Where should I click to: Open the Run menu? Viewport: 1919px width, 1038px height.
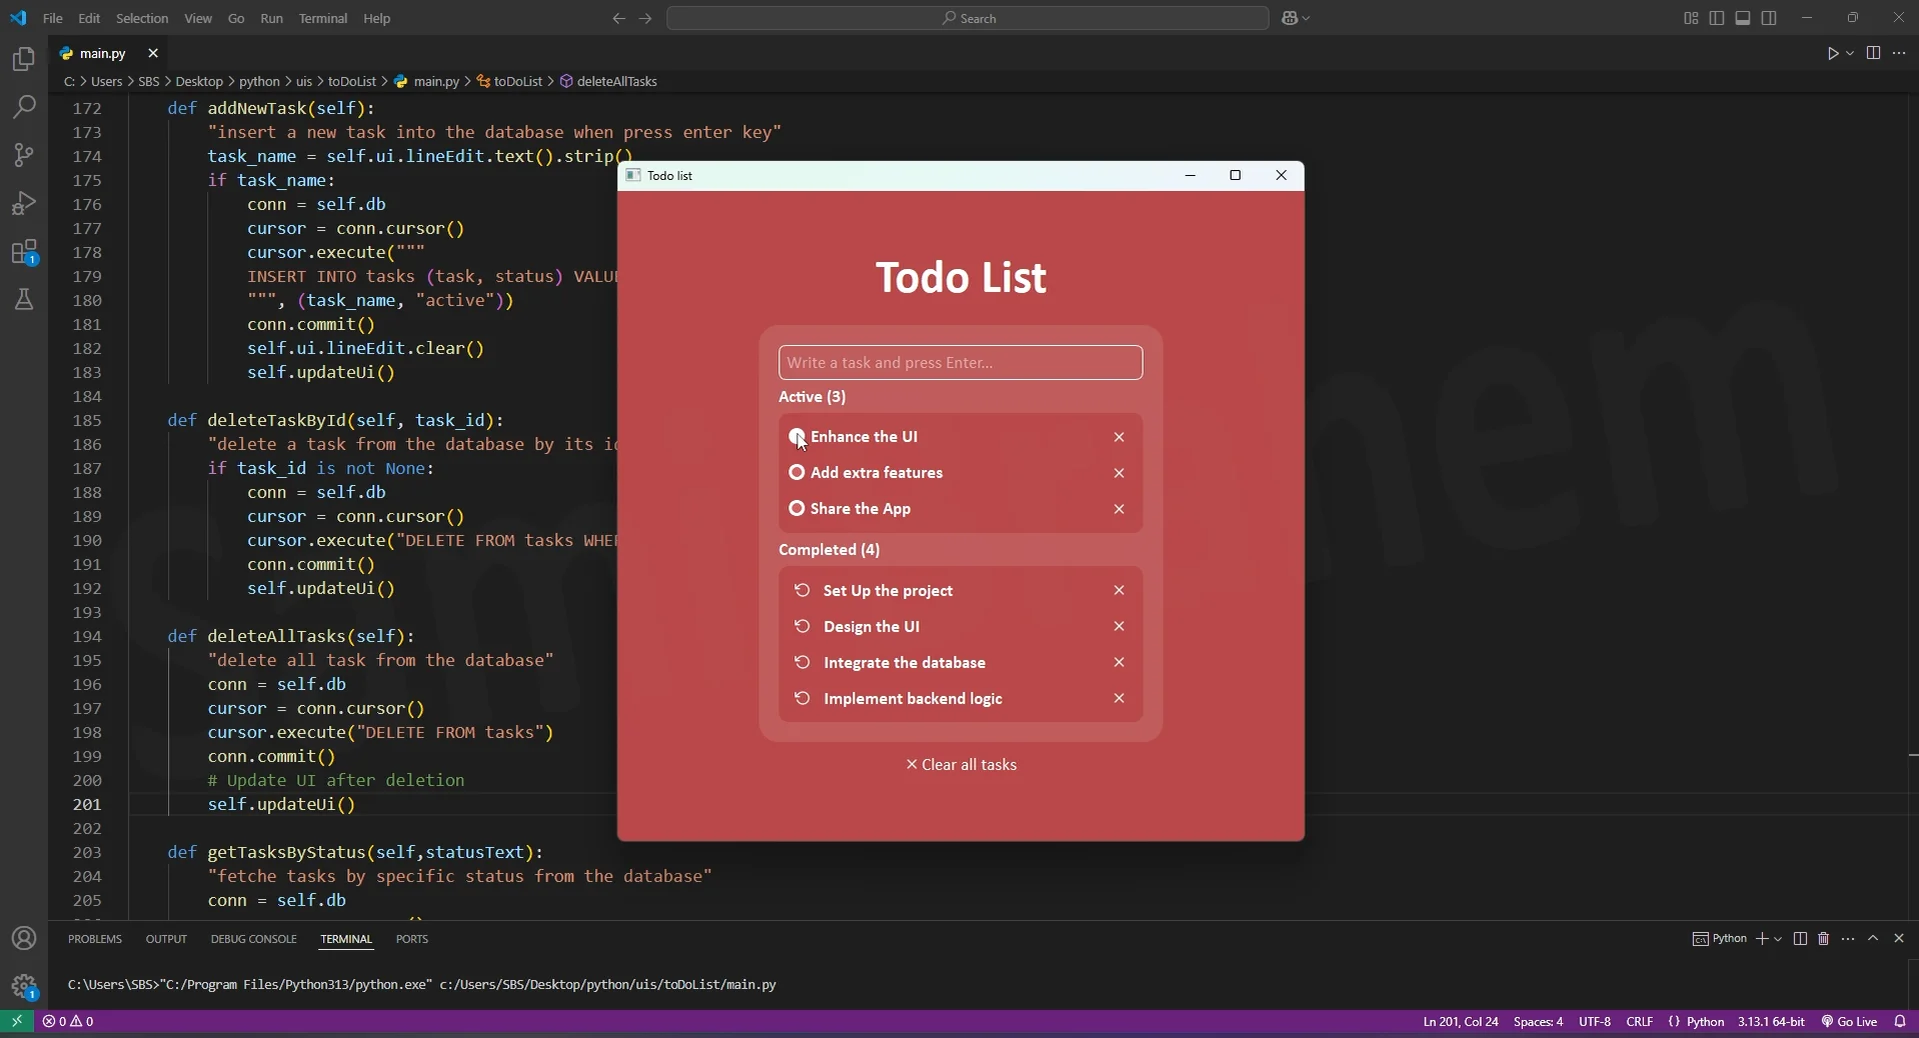pos(270,18)
